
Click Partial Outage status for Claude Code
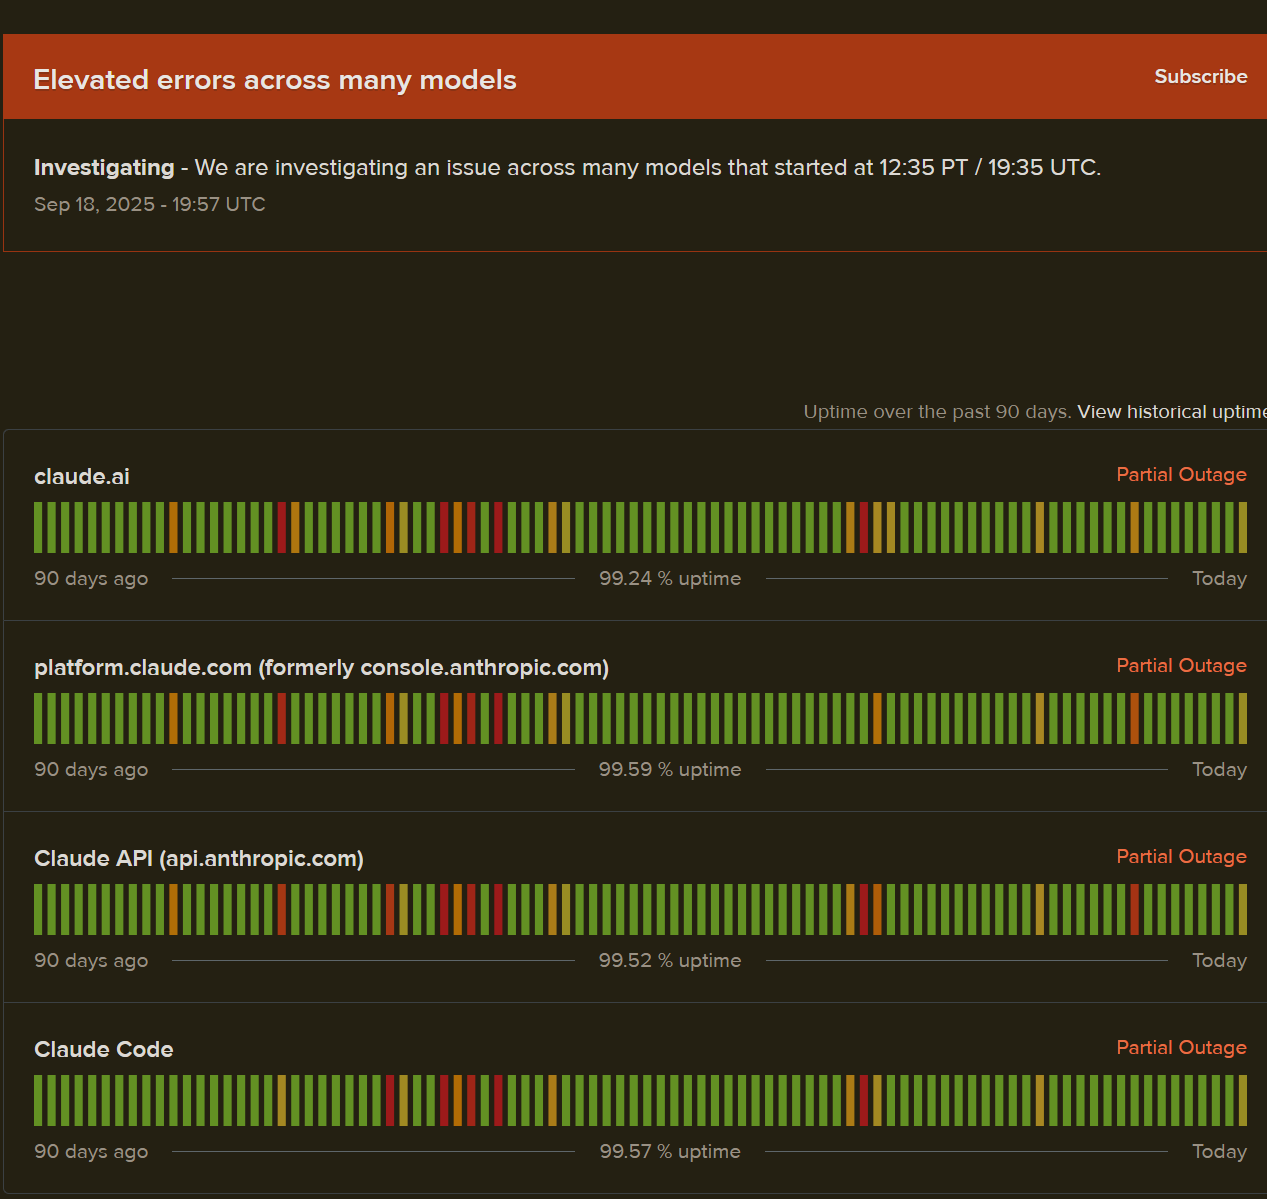[1181, 1048]
